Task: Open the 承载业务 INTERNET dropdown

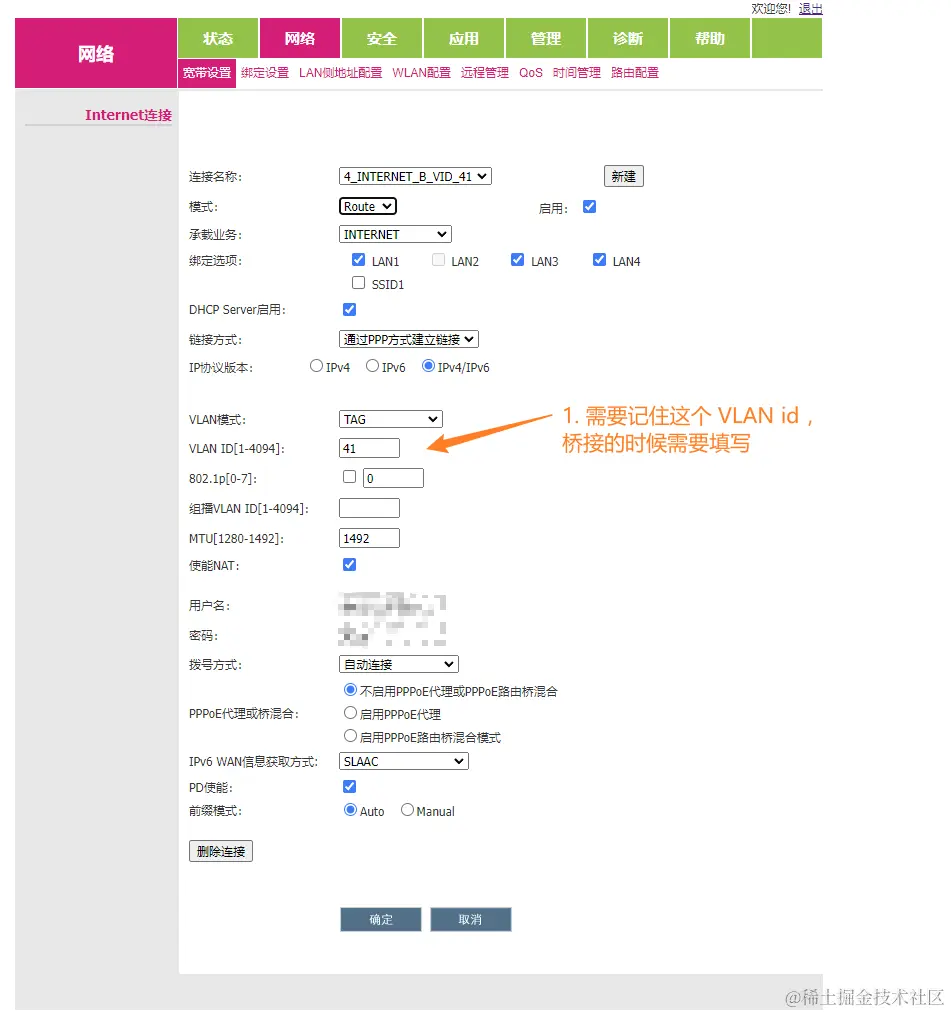Action: 395,234
